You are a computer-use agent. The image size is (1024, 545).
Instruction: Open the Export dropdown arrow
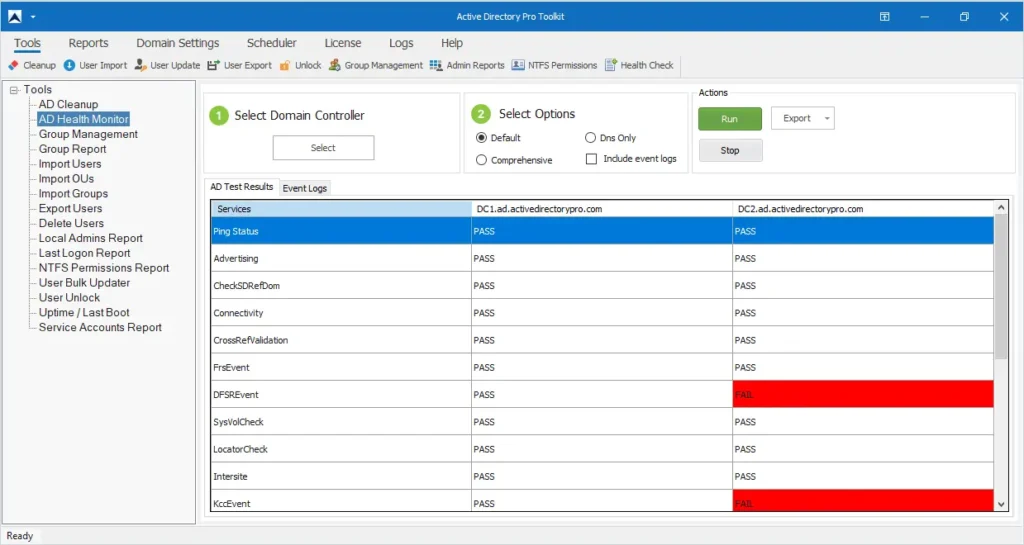(x=827, y=119)
